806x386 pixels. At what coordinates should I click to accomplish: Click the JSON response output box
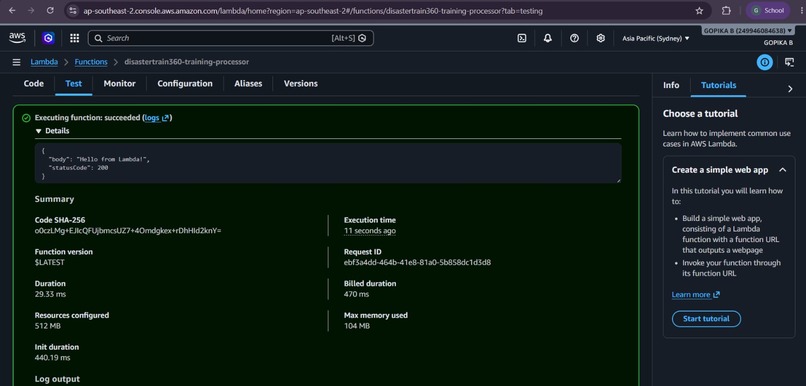(328, 163)
